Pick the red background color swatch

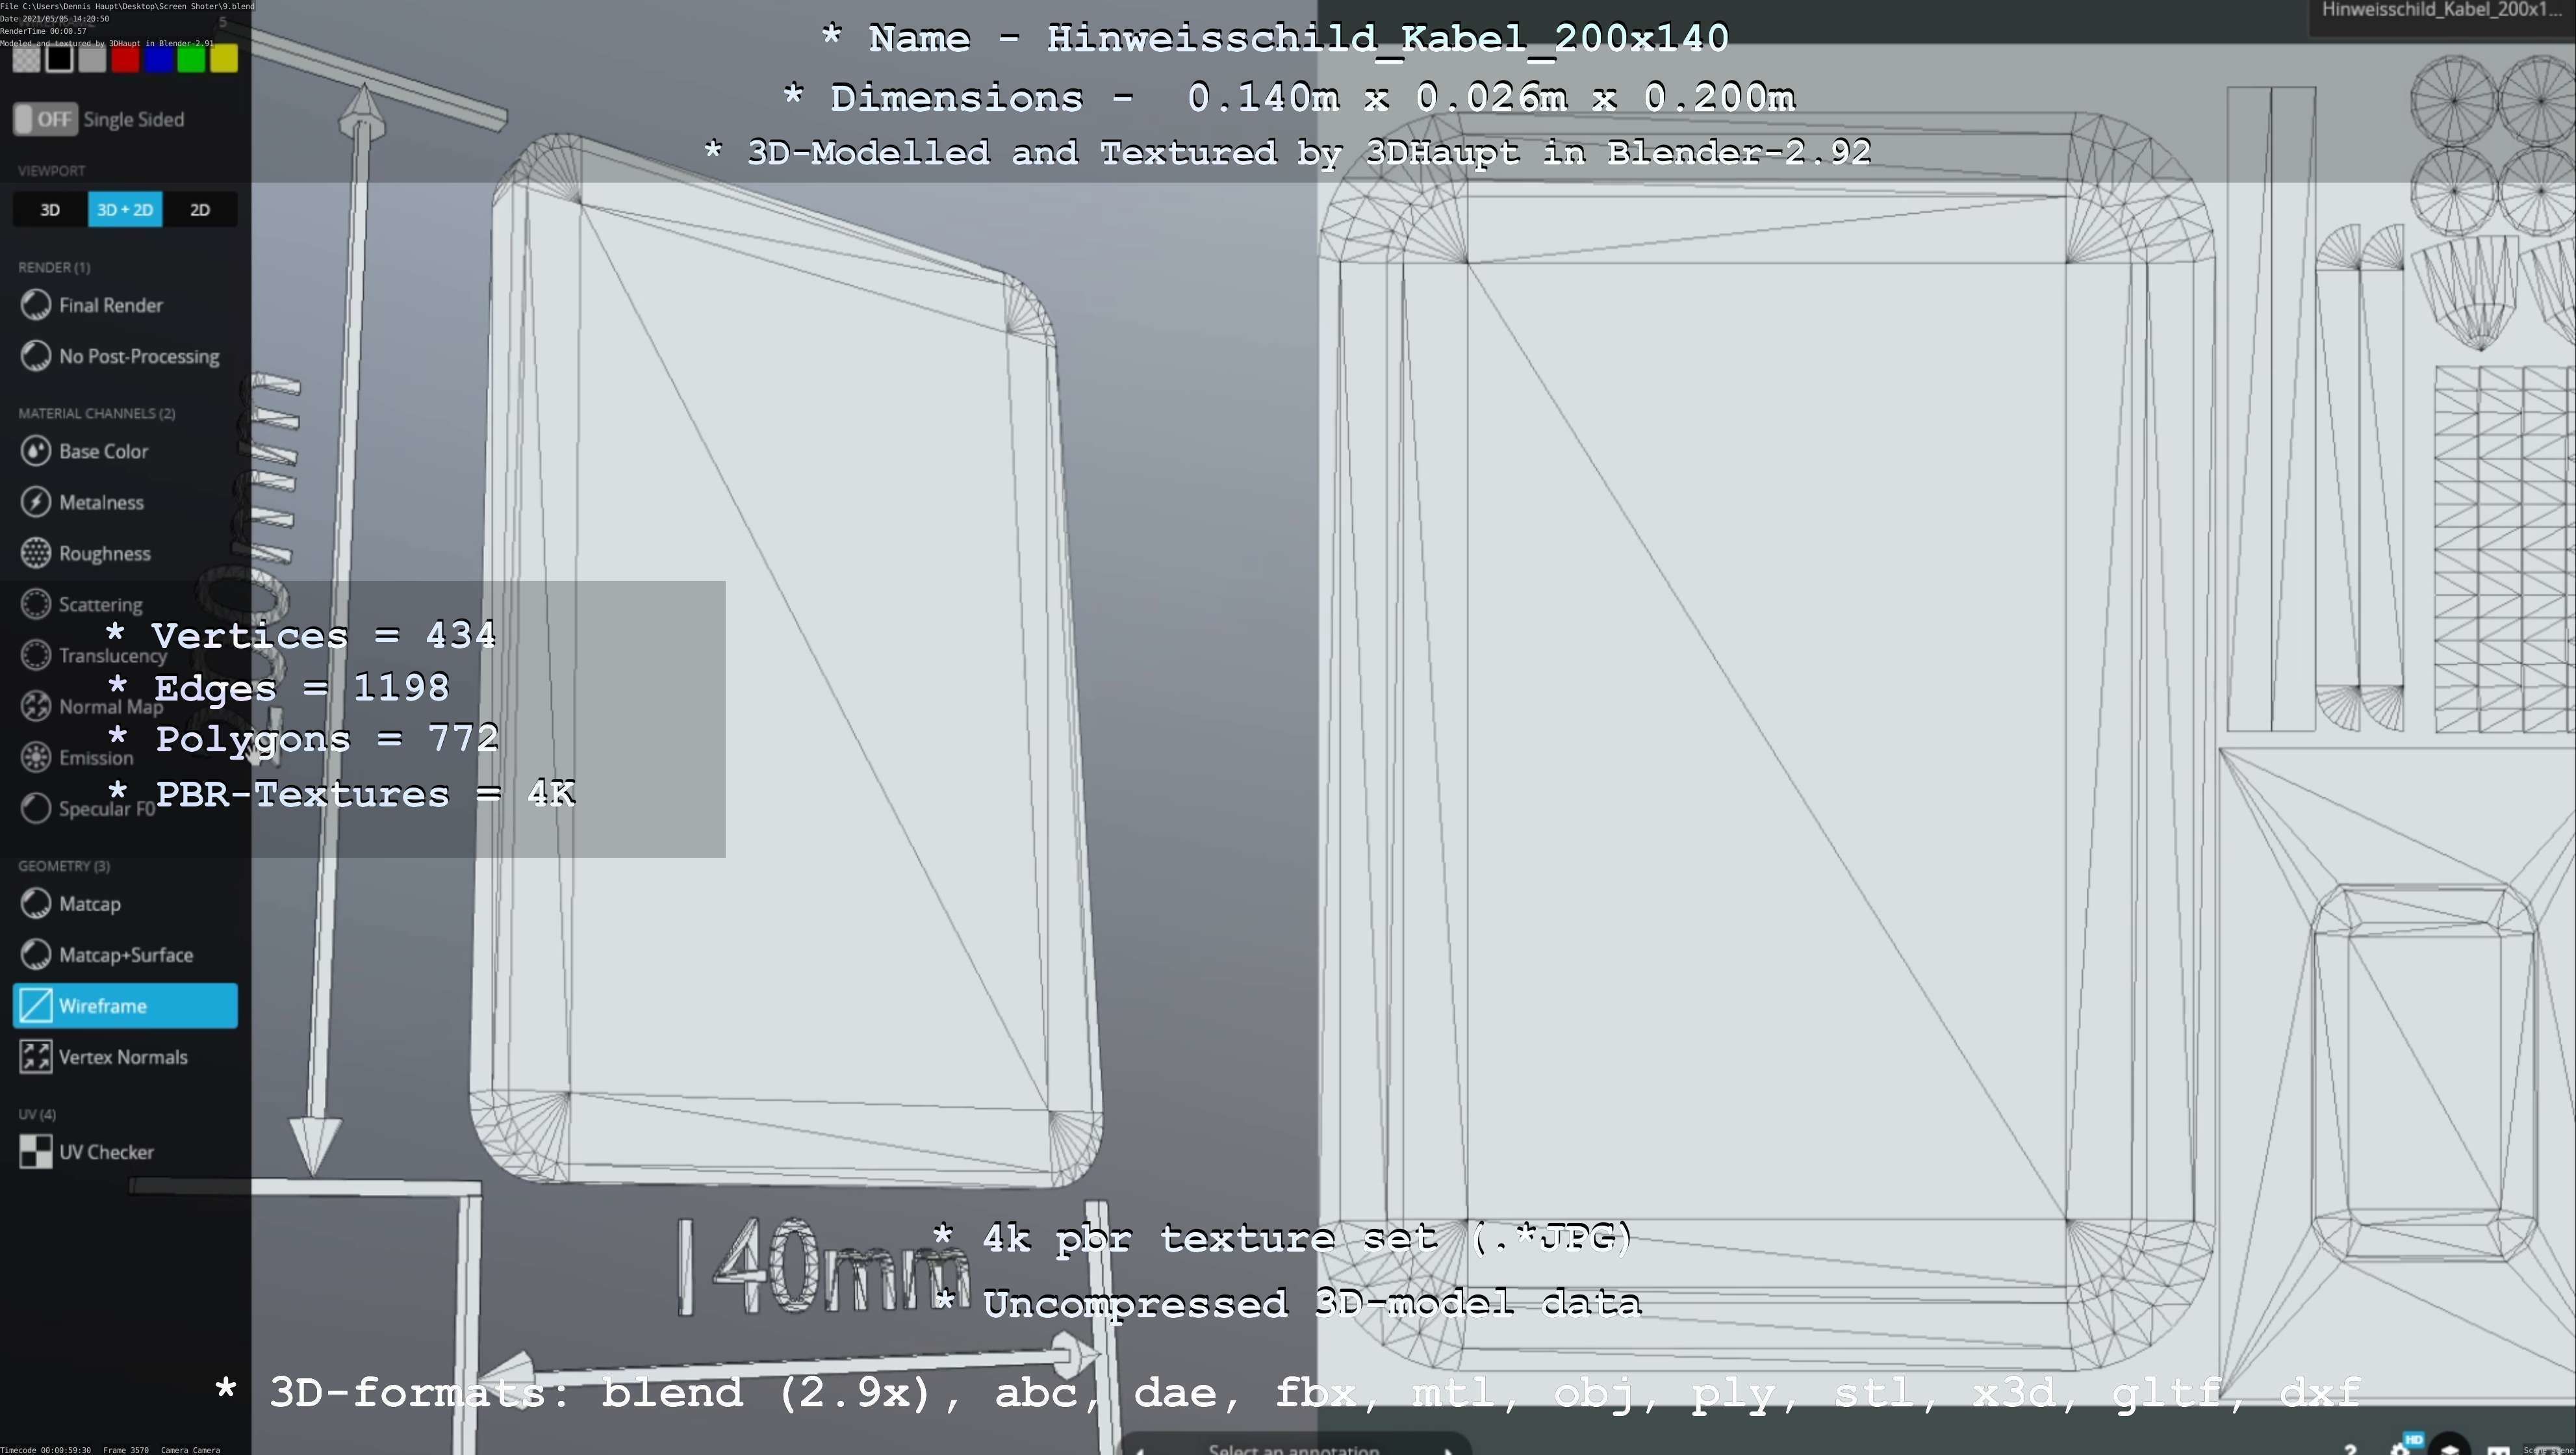125,60
